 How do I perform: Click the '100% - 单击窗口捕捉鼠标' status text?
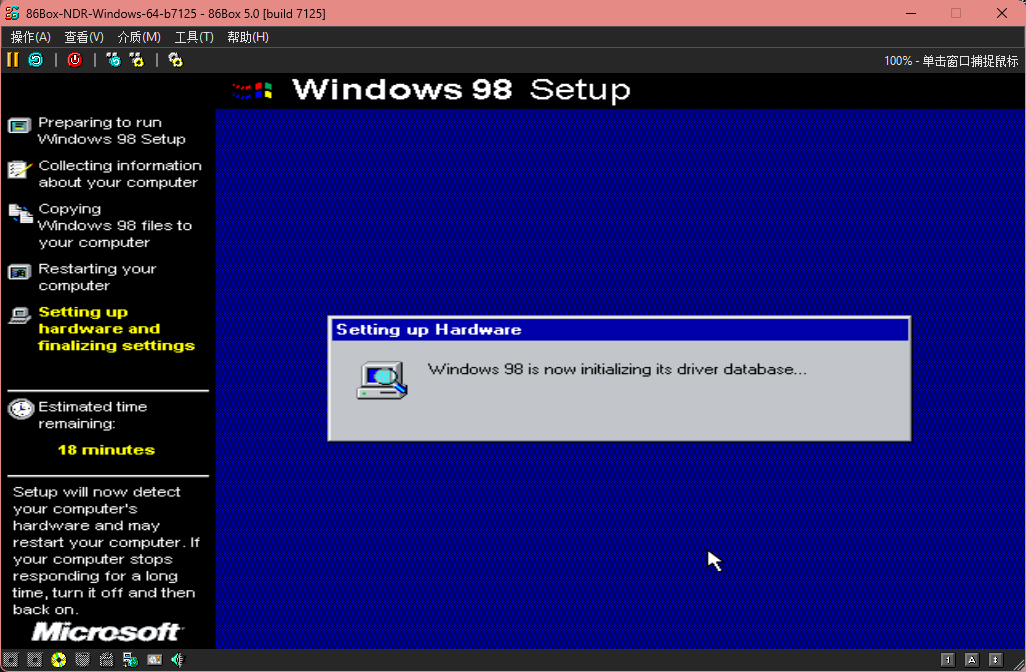click(951, 61)
